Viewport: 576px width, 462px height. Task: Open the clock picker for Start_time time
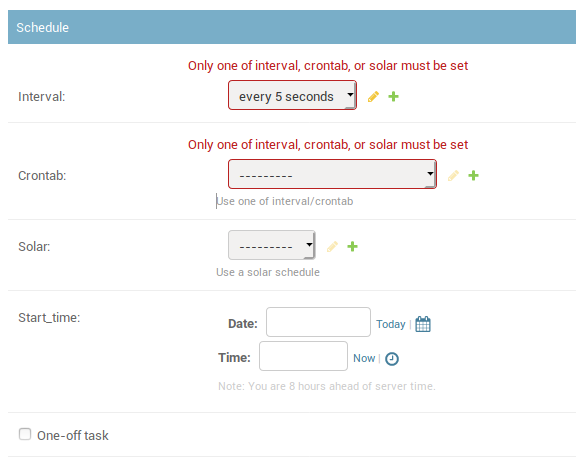392,359
